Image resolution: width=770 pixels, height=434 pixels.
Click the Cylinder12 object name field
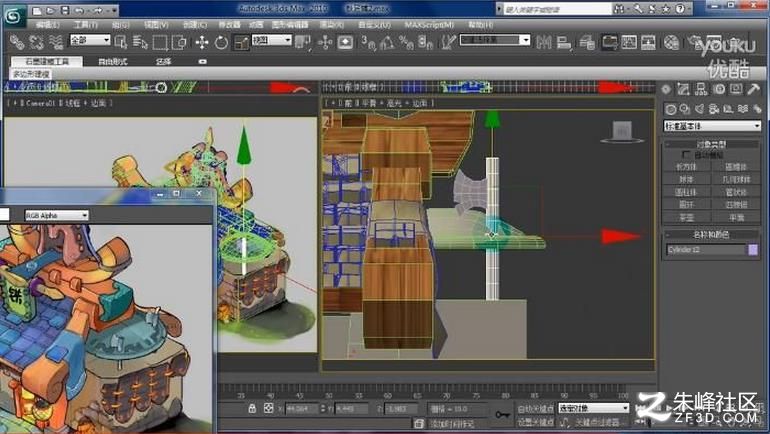click(x=706, y=250)
